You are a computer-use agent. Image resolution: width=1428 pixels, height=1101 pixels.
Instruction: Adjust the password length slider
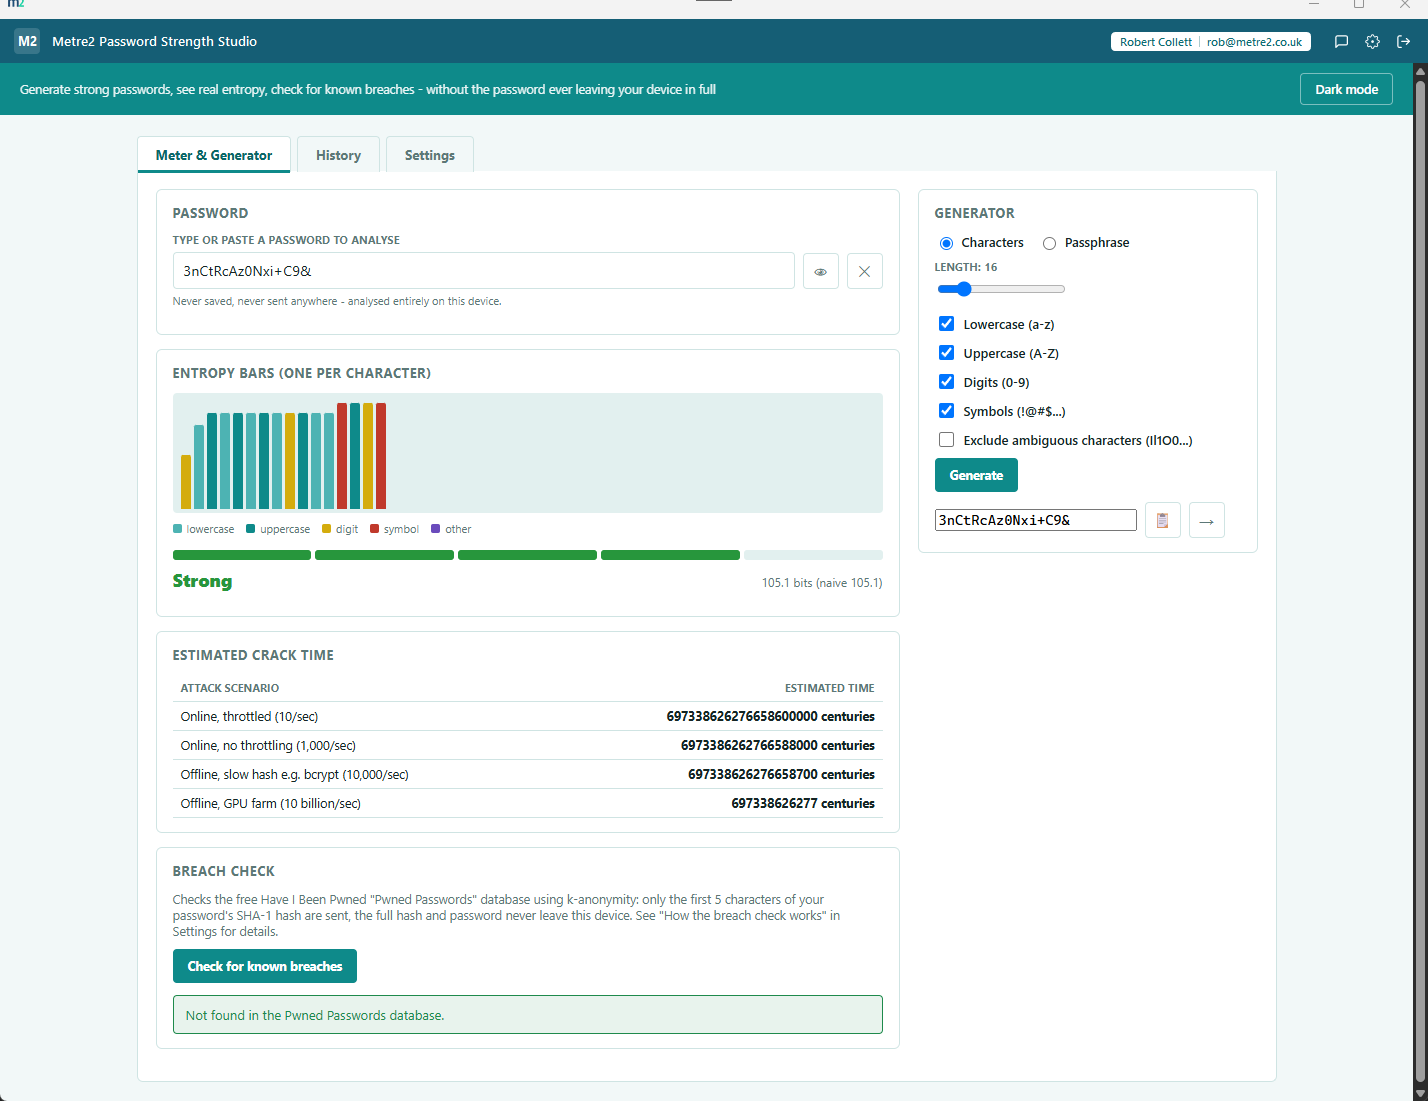pyautogui.click(x=1001, y=289)
